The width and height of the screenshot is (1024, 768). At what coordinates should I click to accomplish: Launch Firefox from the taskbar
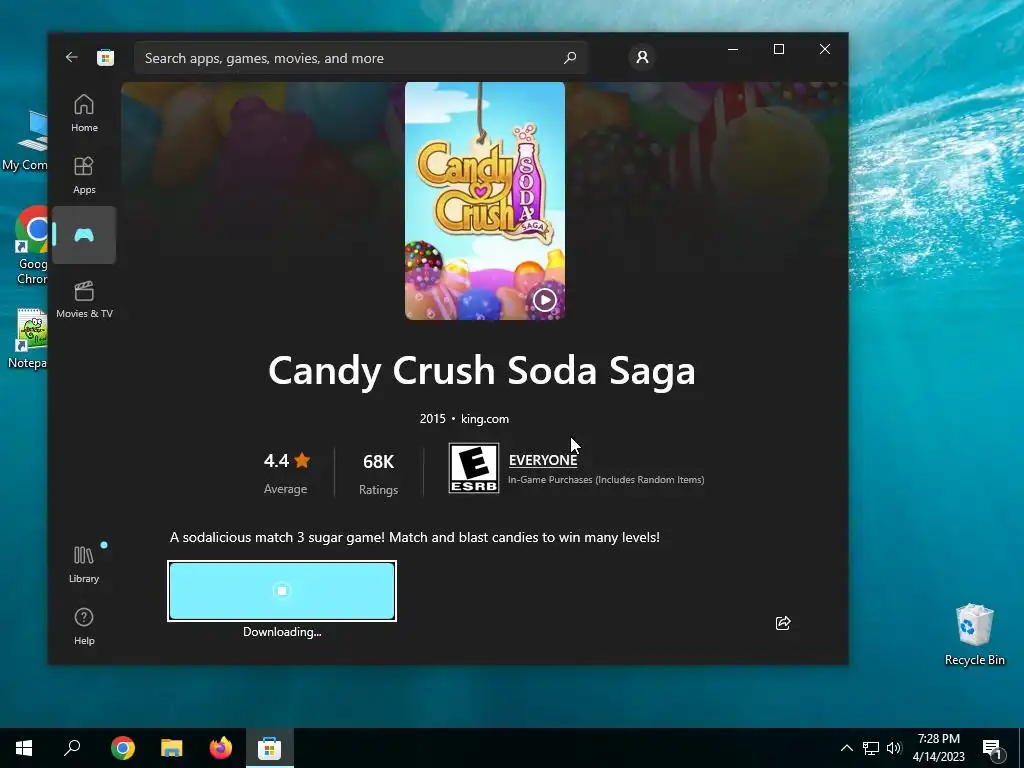pos(221,748)
